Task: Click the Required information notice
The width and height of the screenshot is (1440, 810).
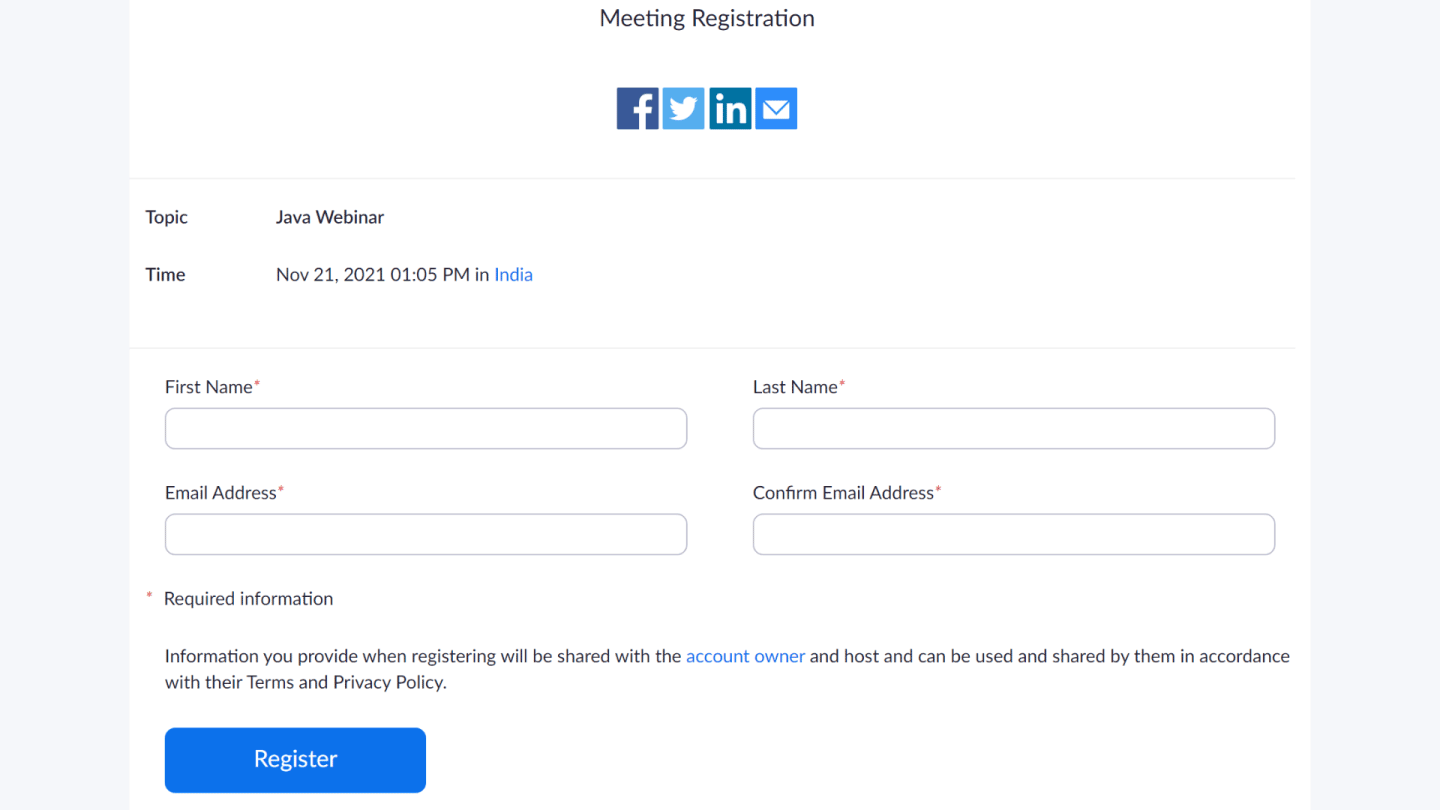Action: click(248, 598)
